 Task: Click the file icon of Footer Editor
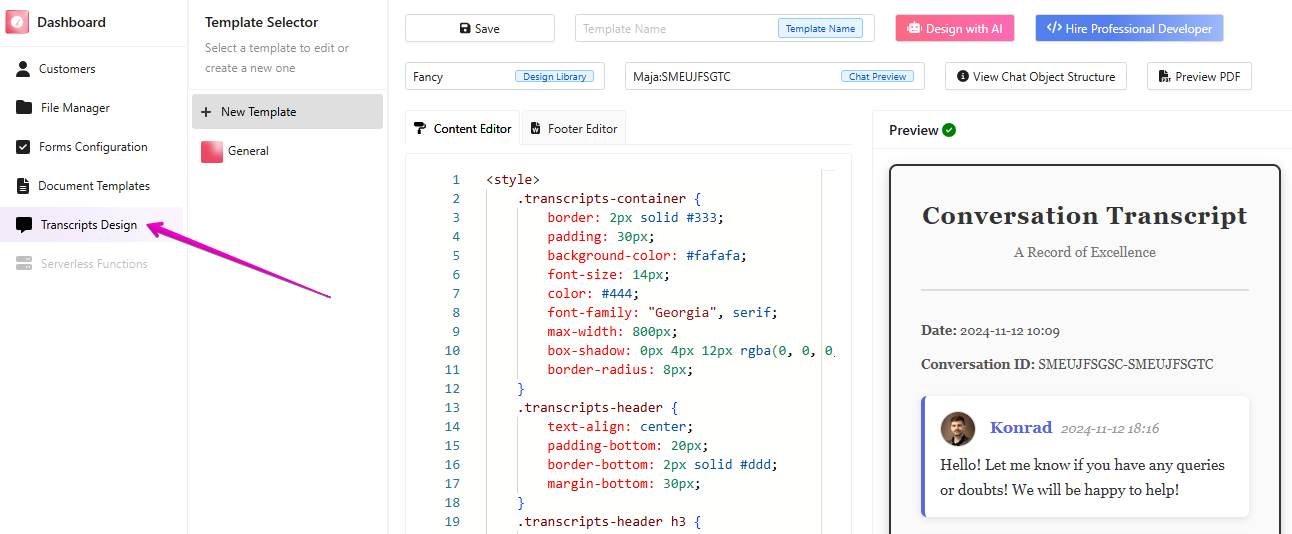[536, 128]
